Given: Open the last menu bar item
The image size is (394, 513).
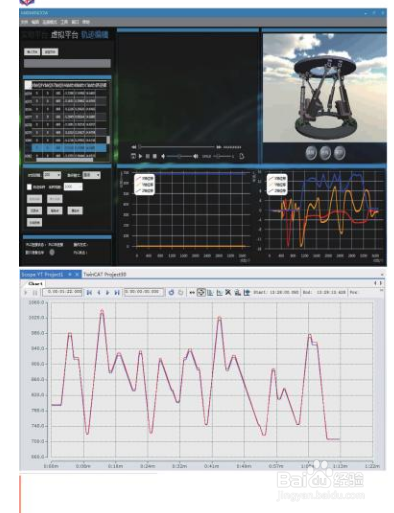Looking at the screenshot, I should pos(86,22).
